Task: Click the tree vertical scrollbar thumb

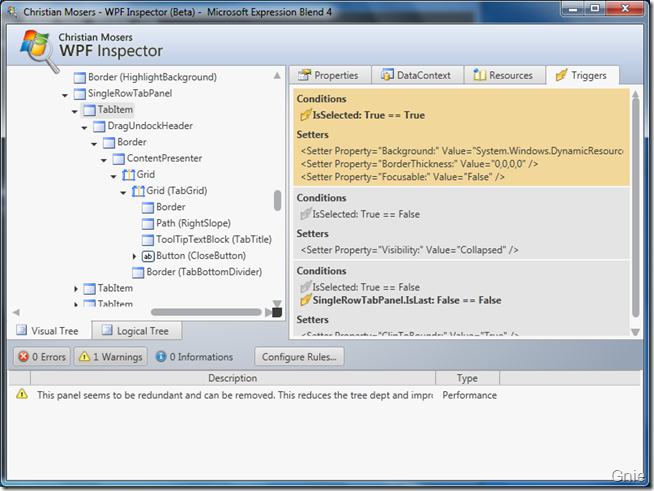Action: tap(277, 201)
